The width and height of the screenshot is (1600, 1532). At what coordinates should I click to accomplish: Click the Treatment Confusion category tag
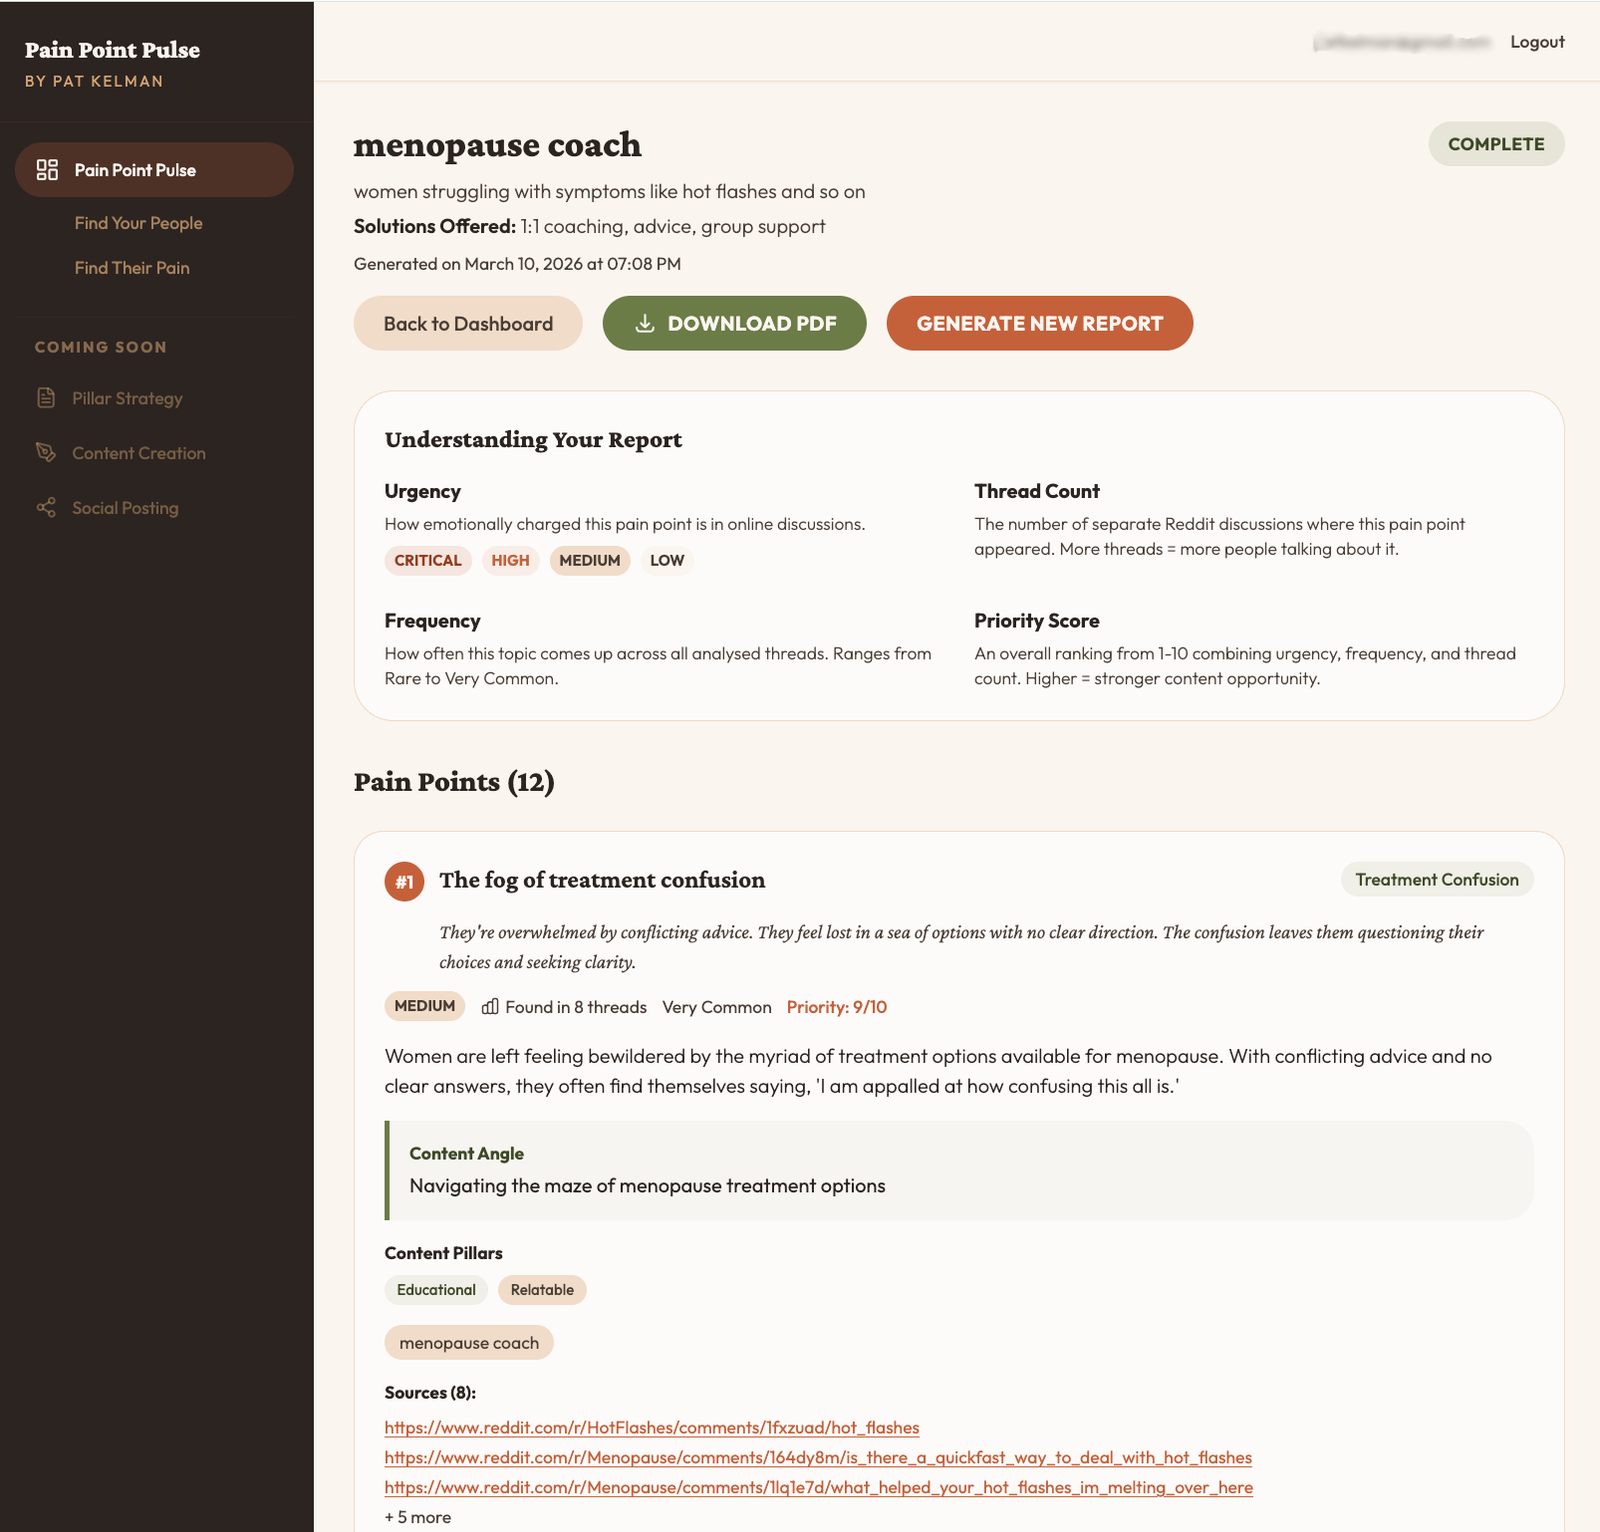(1436, 880)
